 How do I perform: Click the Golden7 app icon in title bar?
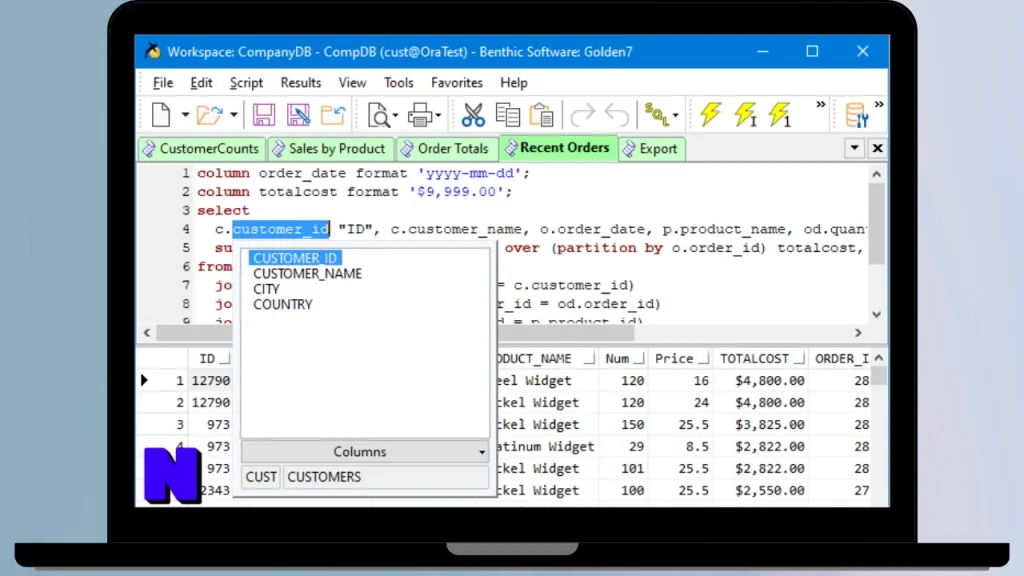coord(153,51)
